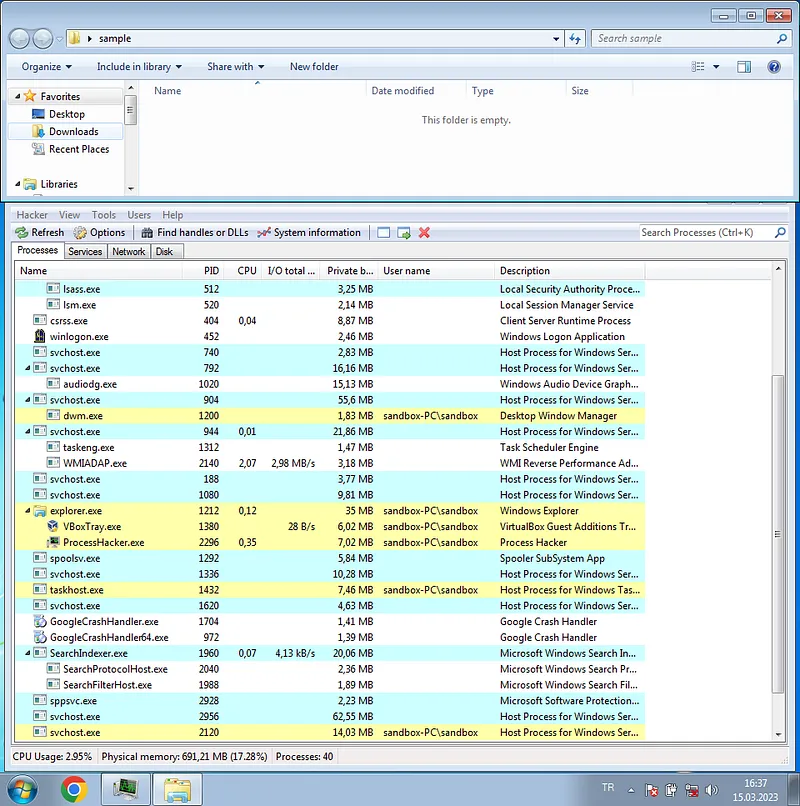Open Help icon in Explorer window

point(773,67)
